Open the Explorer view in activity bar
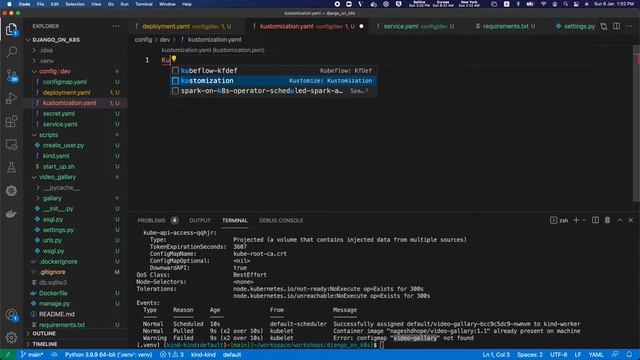The image size is (640, 360). 11,29
